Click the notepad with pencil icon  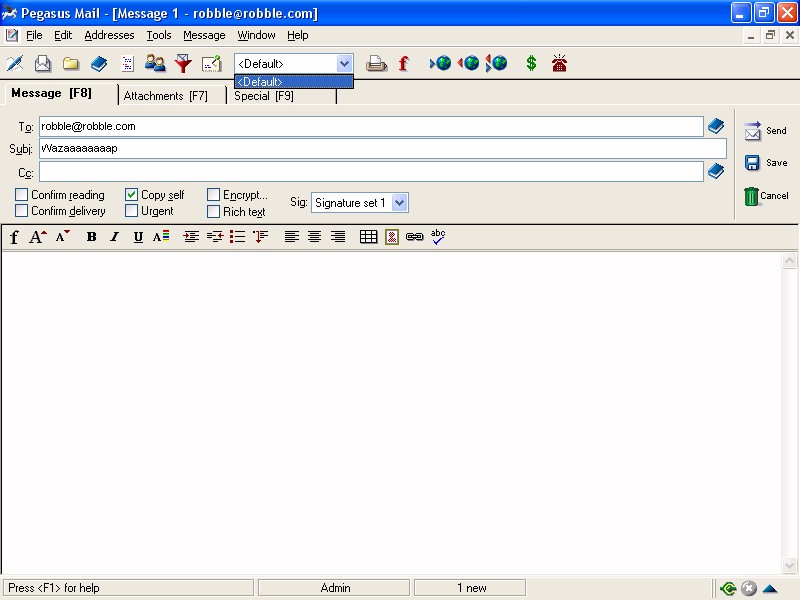(211, 64)
